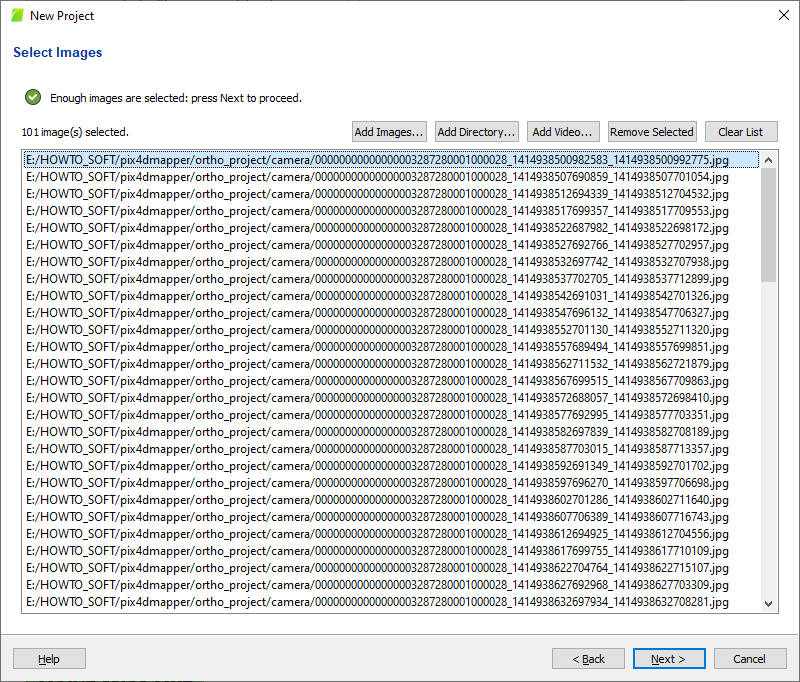Close the New Project dialog window

[782, 15]
